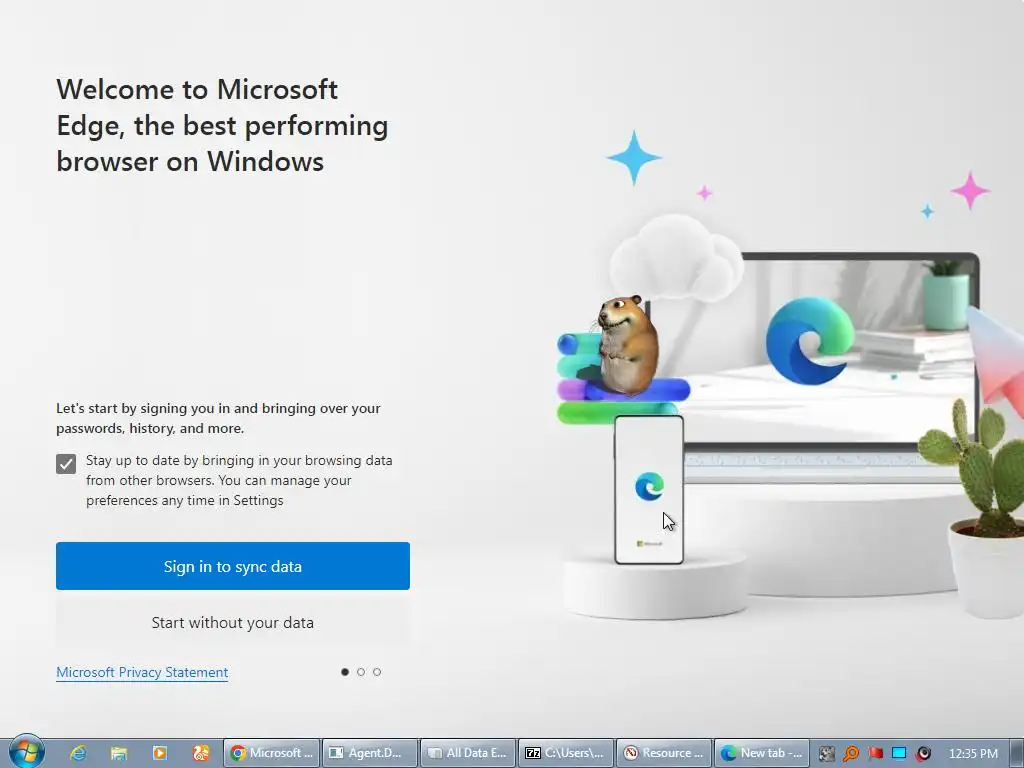Click Sign in to sync data
1024x768 pixels.
point(232,566)
